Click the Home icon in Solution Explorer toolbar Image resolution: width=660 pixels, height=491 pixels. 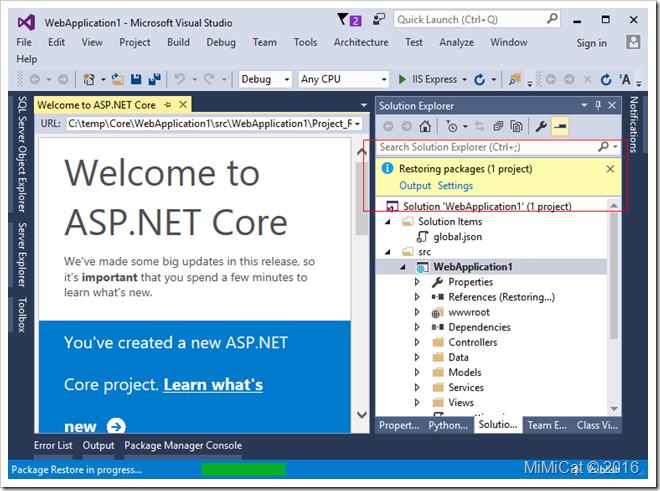[425, 126]
